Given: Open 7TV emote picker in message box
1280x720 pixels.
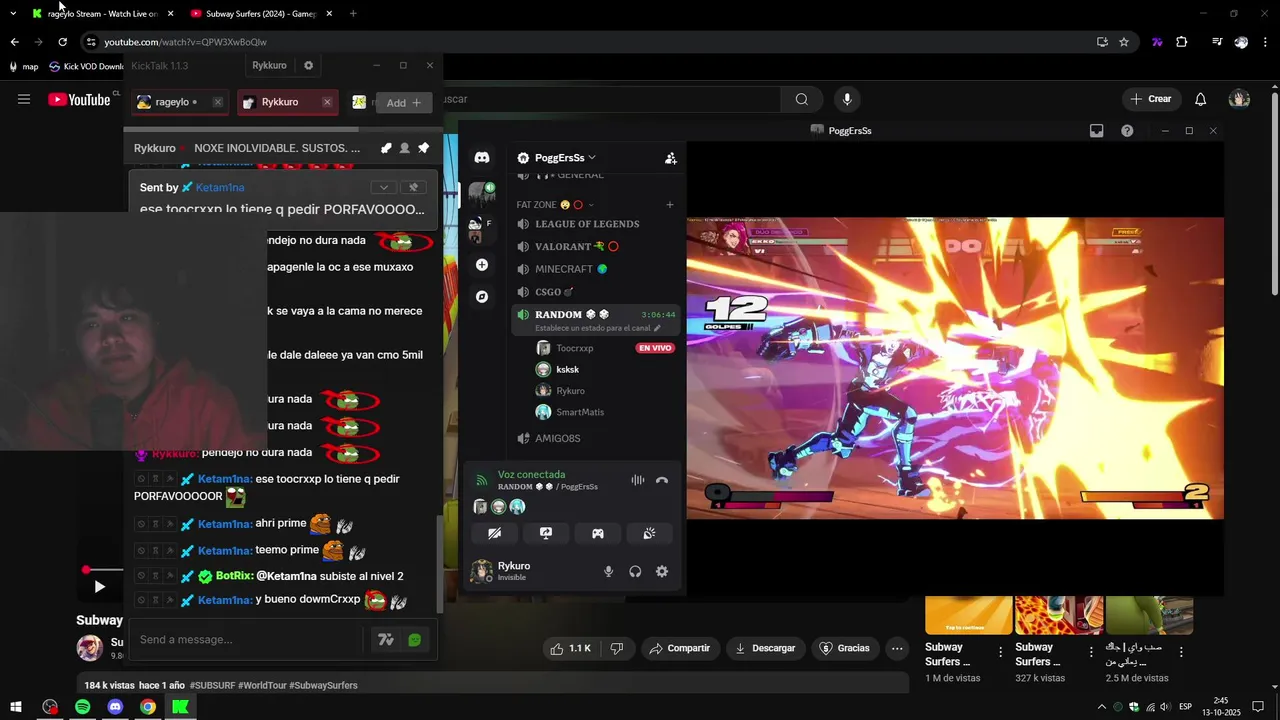Looking at the screenshot, I should 386,640.
